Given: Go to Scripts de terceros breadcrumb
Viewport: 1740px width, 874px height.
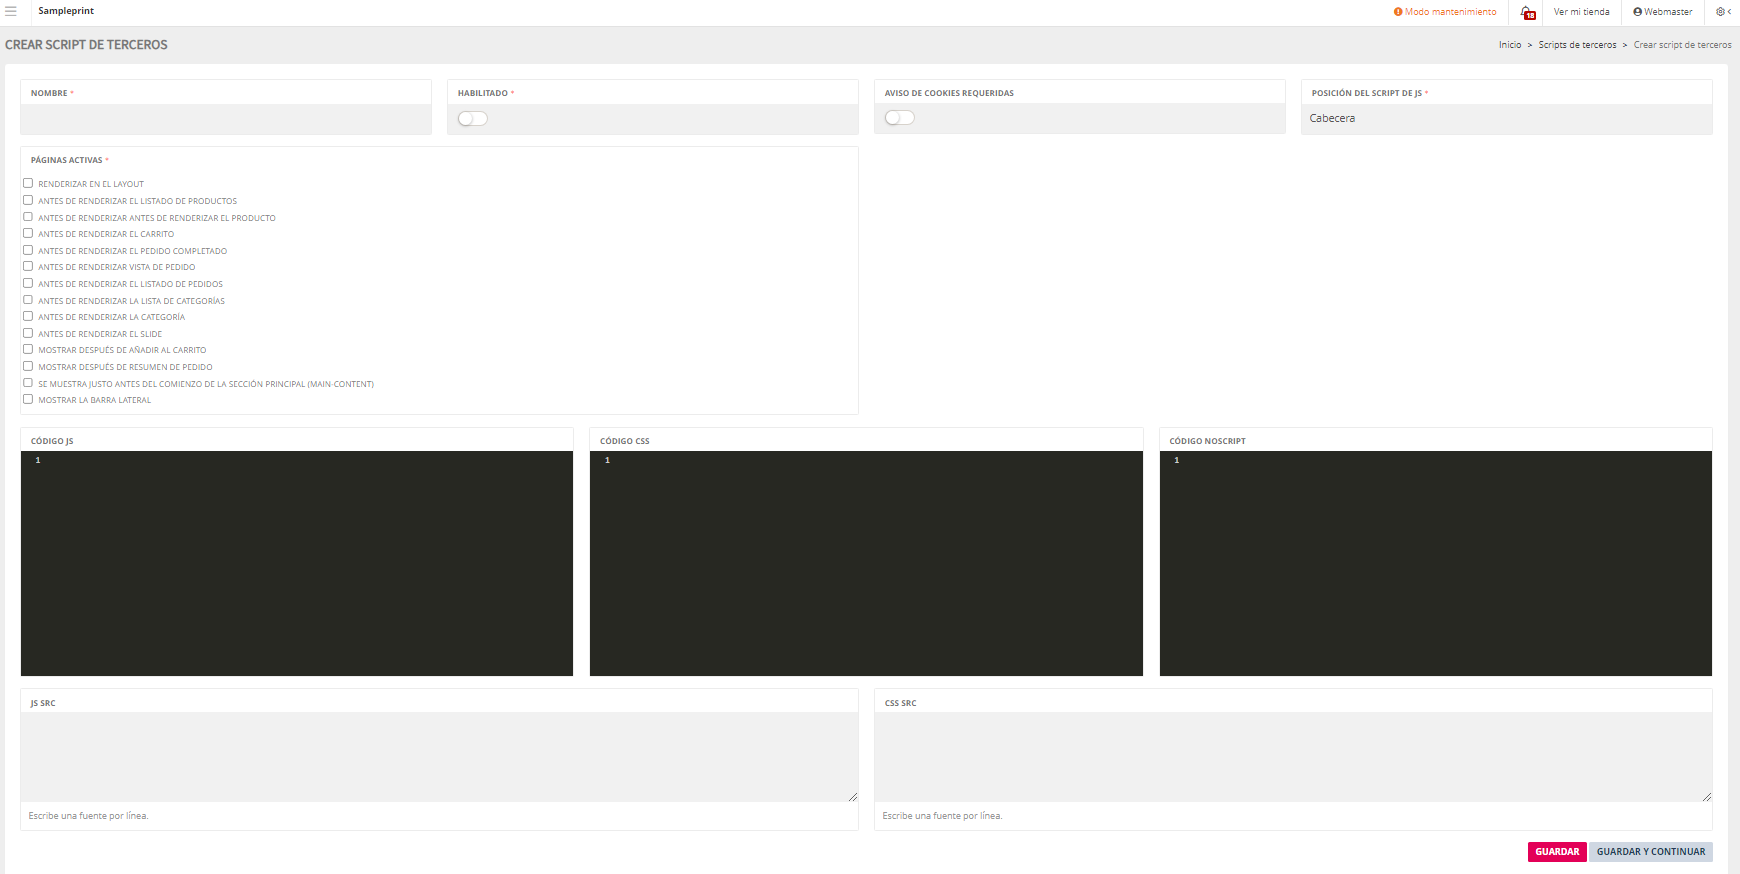Looking at the screenshot, I should (x=1577, y=45).
